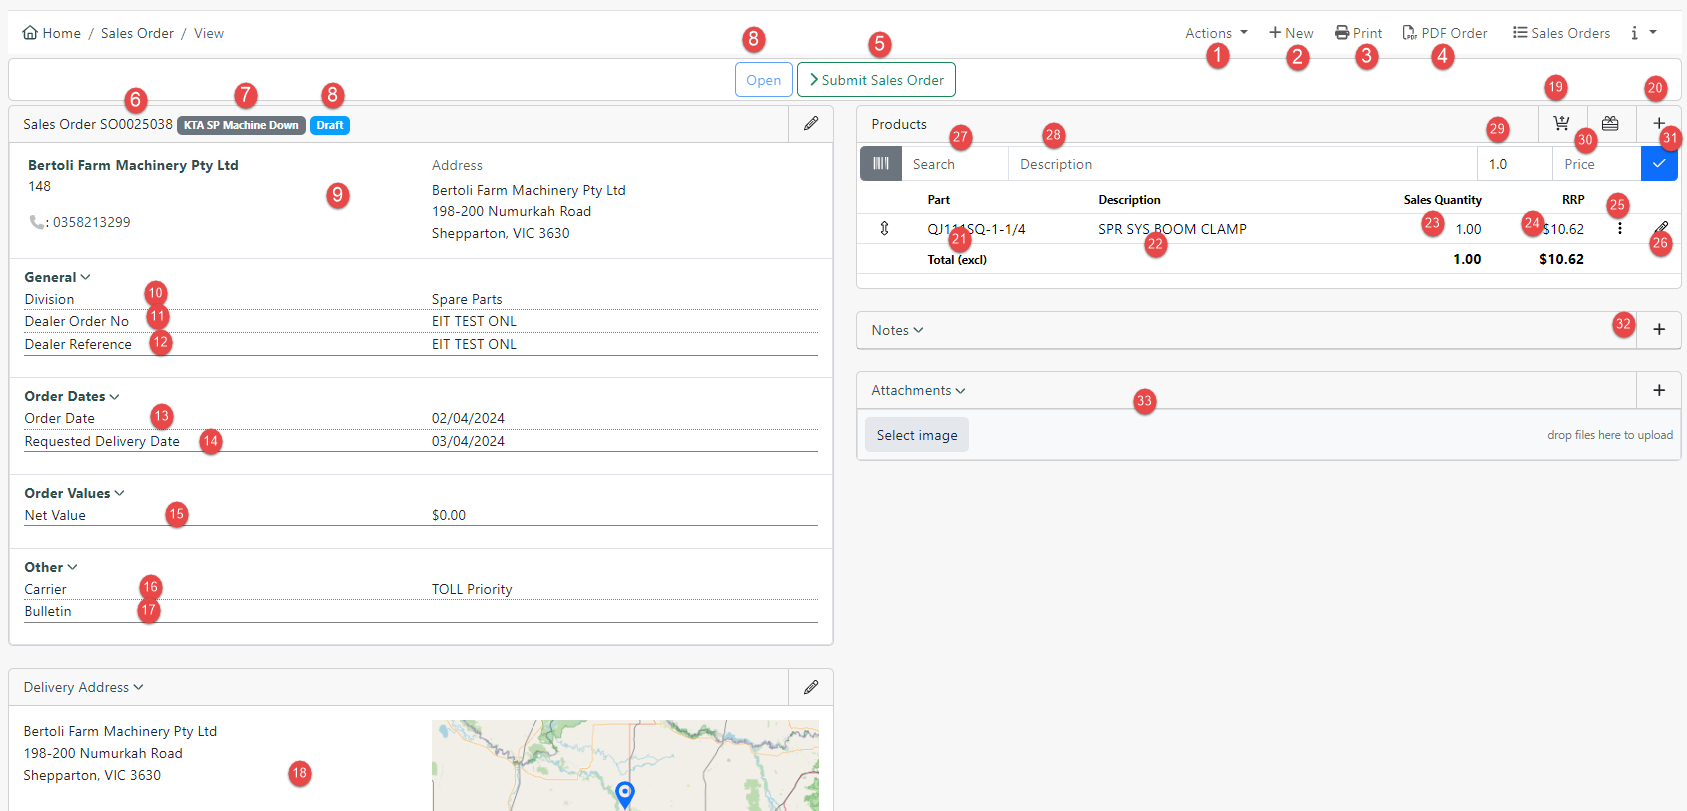1687x811 pixels.
Task: Go to Sales Orders list
Action: pyautogui.click(x=1561, y=33)
